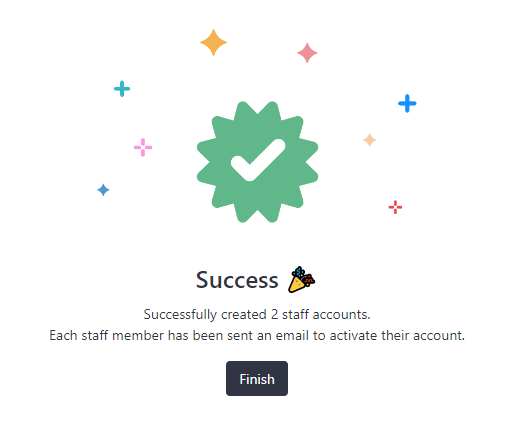Click the activation email notice text
This screenshot has height=442, width=522.
[x=257, y=335]
